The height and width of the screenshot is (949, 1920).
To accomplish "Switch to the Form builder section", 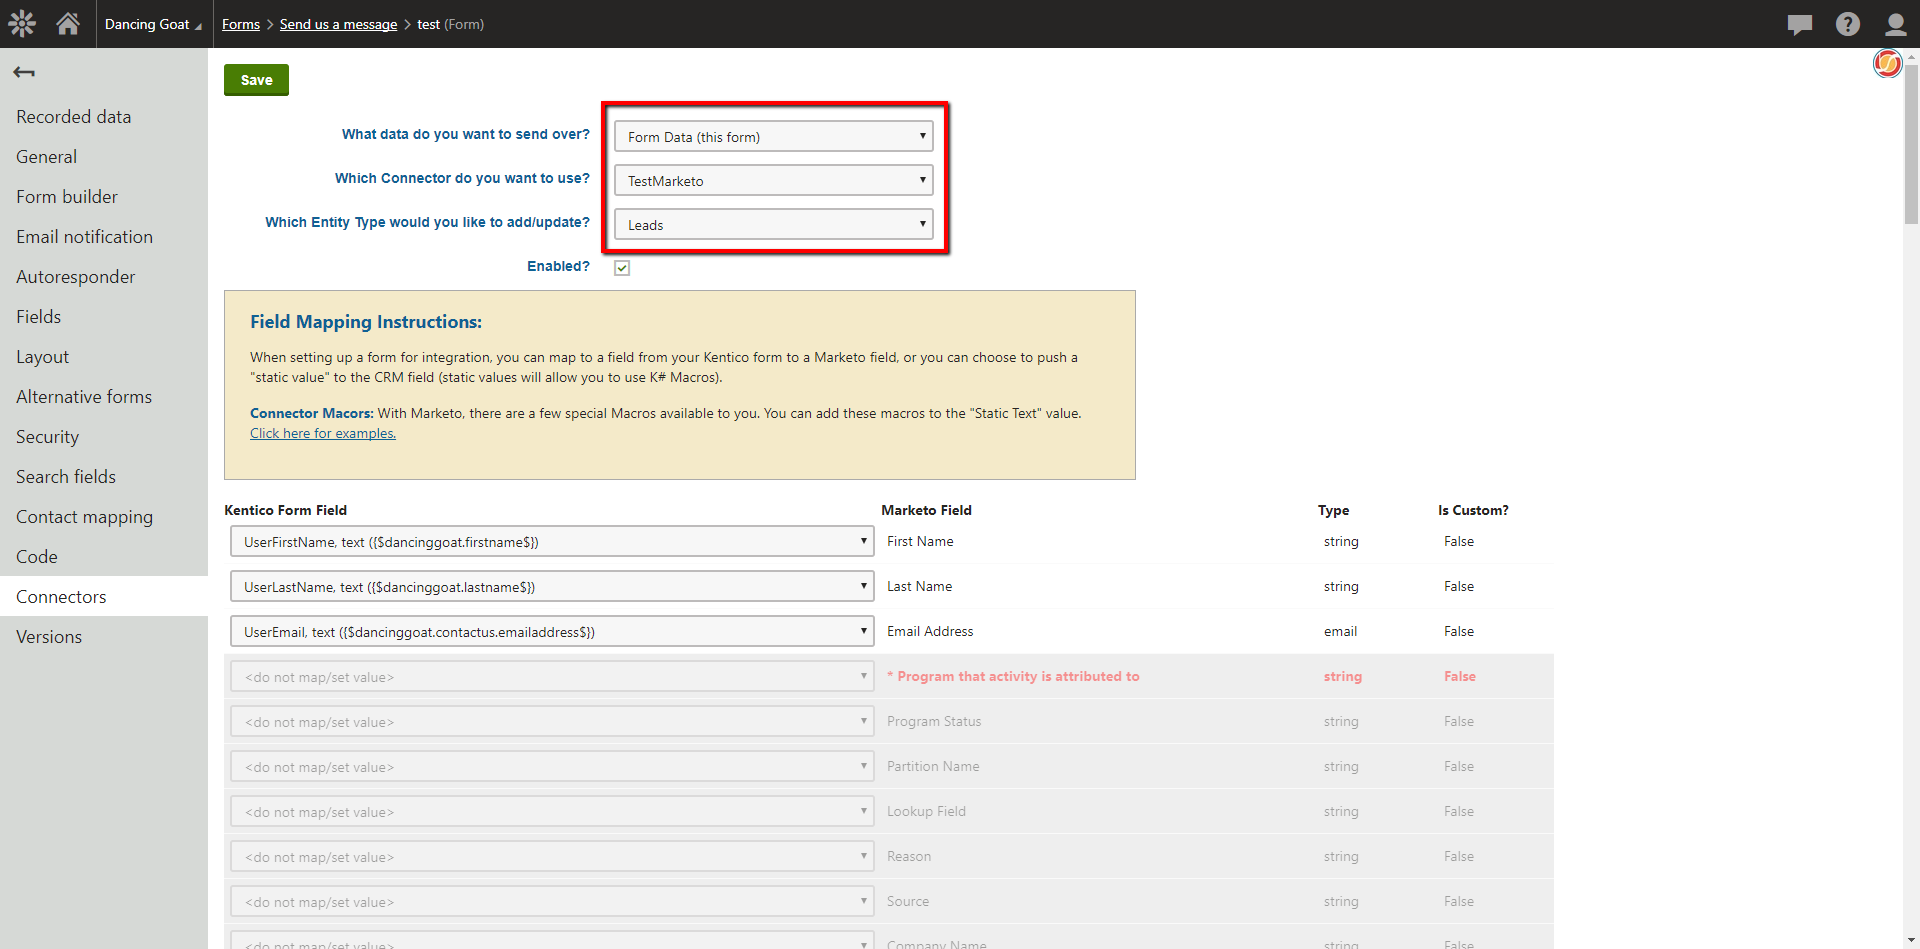I will [67, 196].
